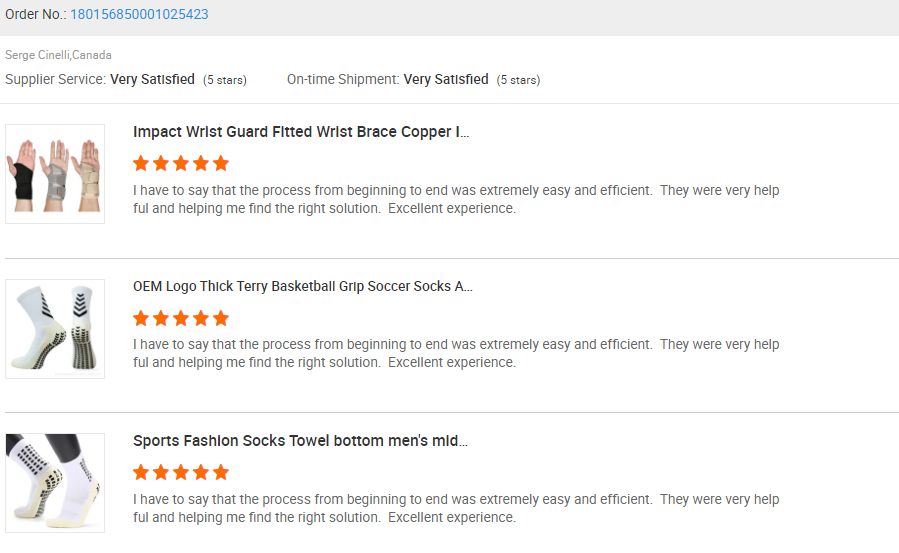Click the third star of the Wrist Guard rating
This screenshot has height=553, width=899.
(x=181, y=164)
